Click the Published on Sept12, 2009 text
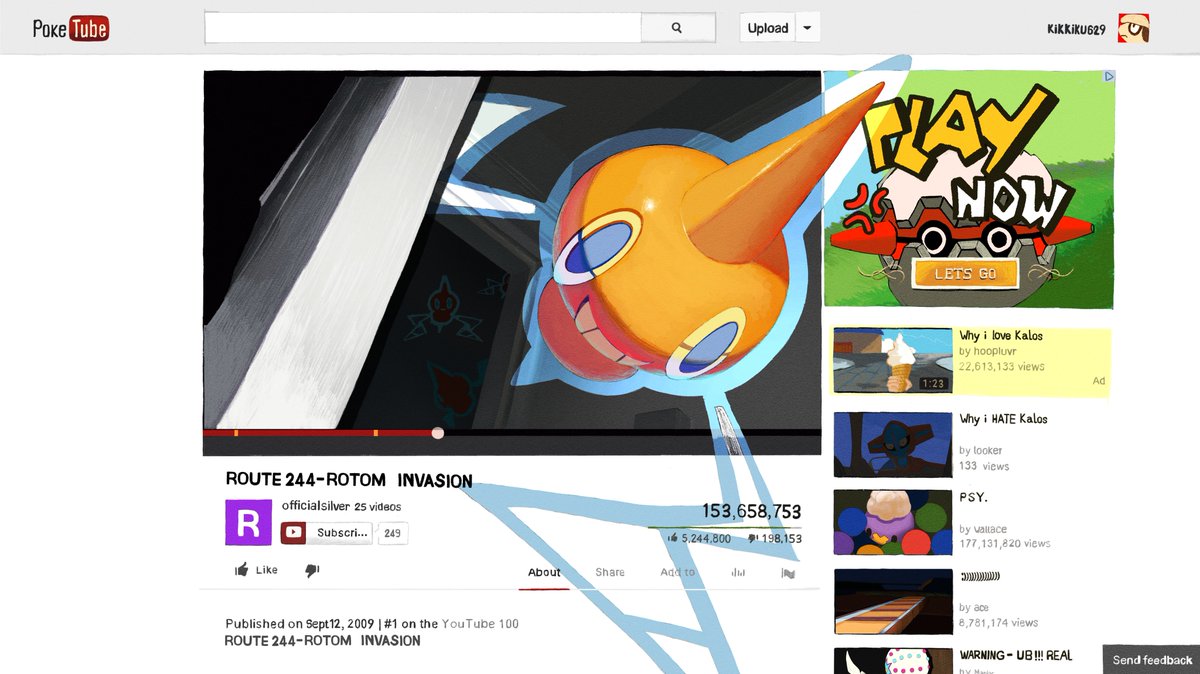This screenshot has height=674, width=1200. (x=300, y=624)
